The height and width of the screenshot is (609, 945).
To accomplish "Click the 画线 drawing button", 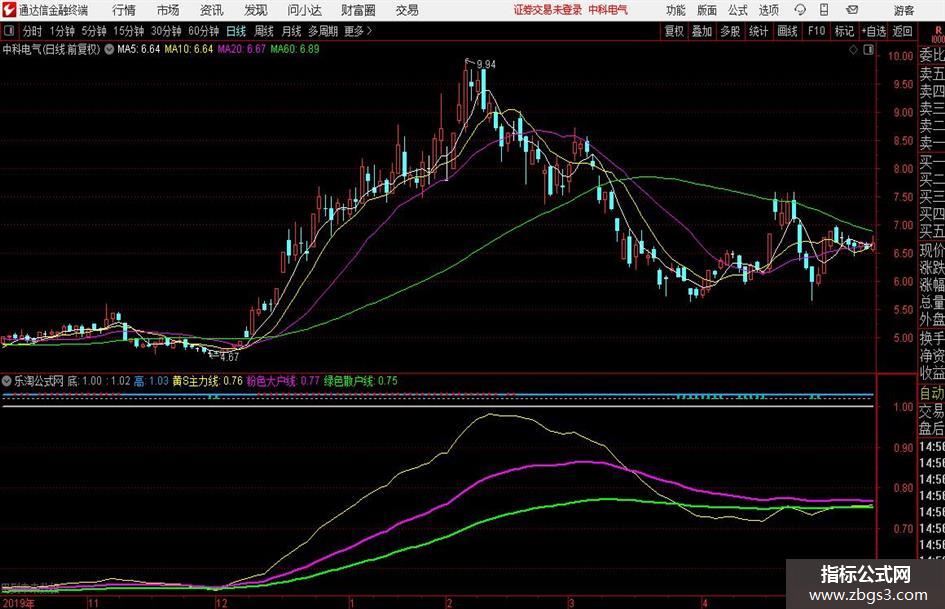I will 787,31.
